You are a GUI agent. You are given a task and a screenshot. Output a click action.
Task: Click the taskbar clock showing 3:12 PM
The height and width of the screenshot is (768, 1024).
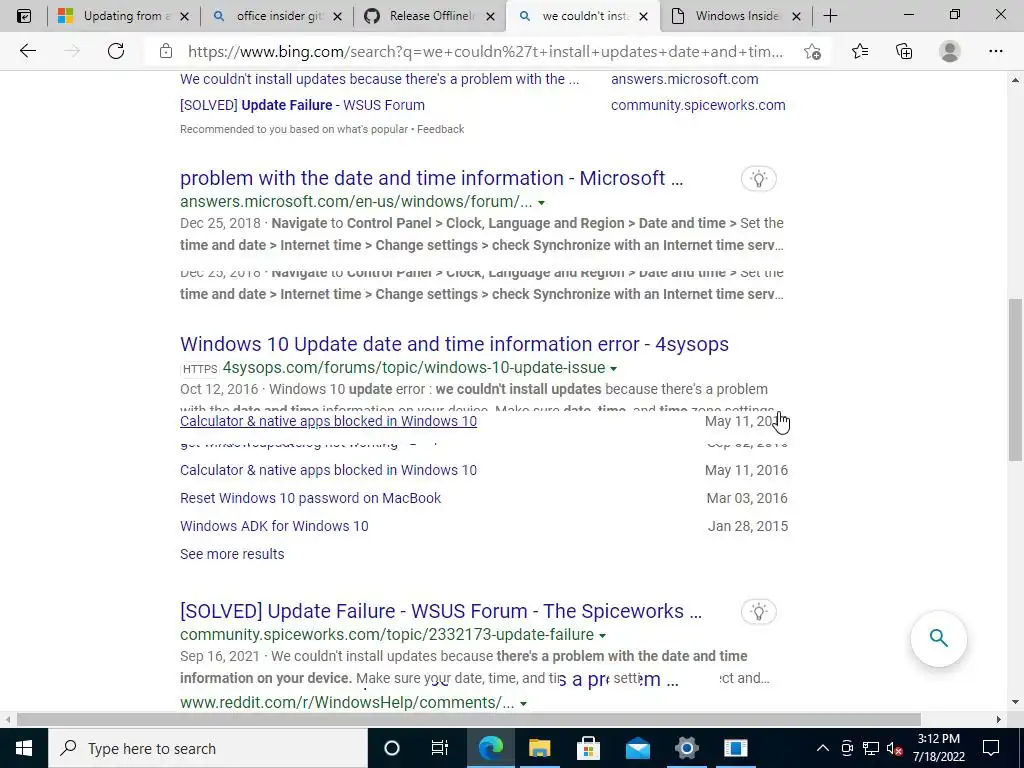(938, 748)
